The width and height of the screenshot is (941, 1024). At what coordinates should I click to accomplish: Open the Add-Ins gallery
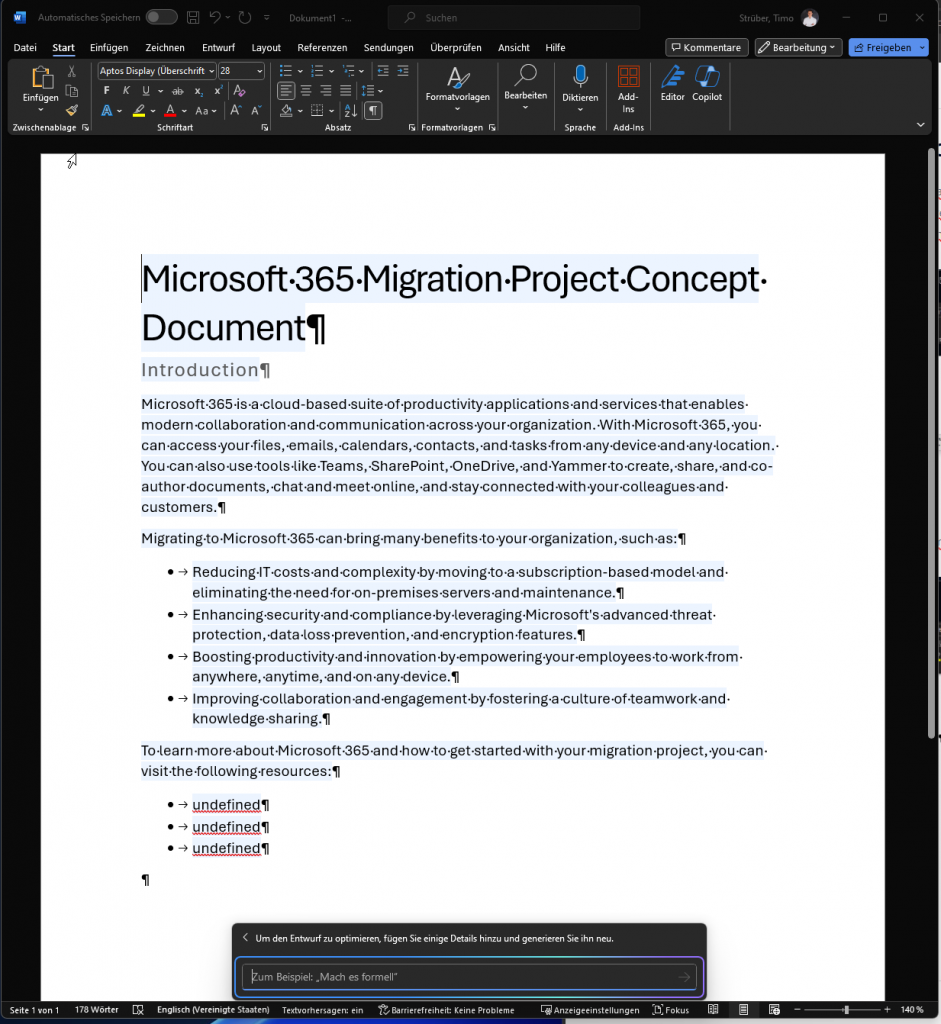tap(628, 88)
